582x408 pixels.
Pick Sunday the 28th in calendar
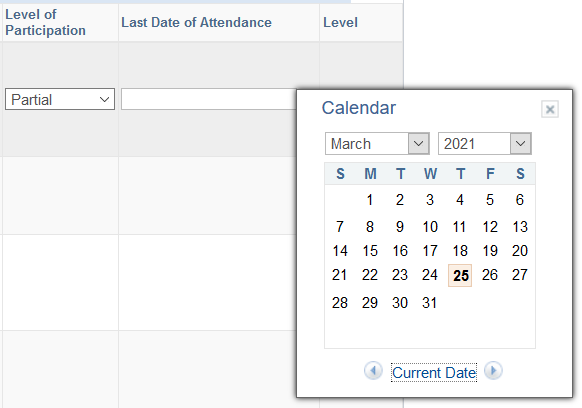(340, 303)
